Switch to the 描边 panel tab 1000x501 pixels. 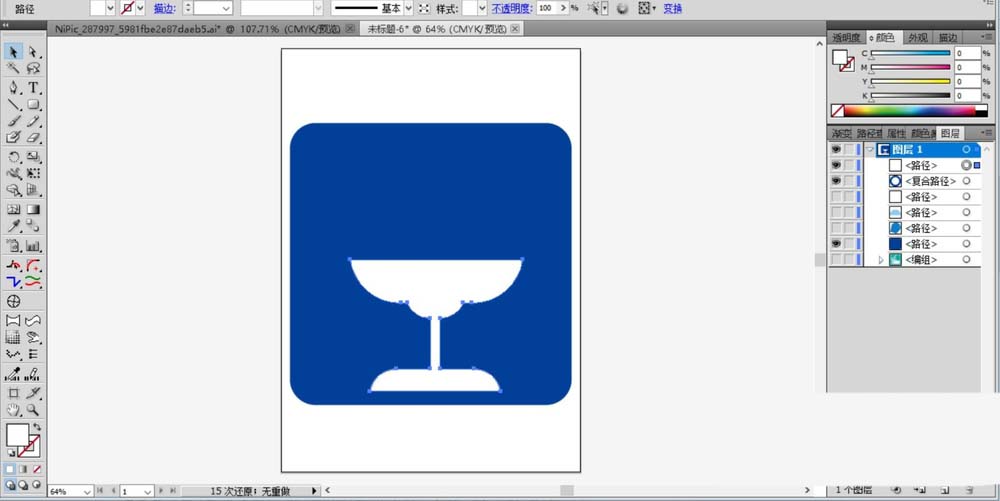click(948, 38)
